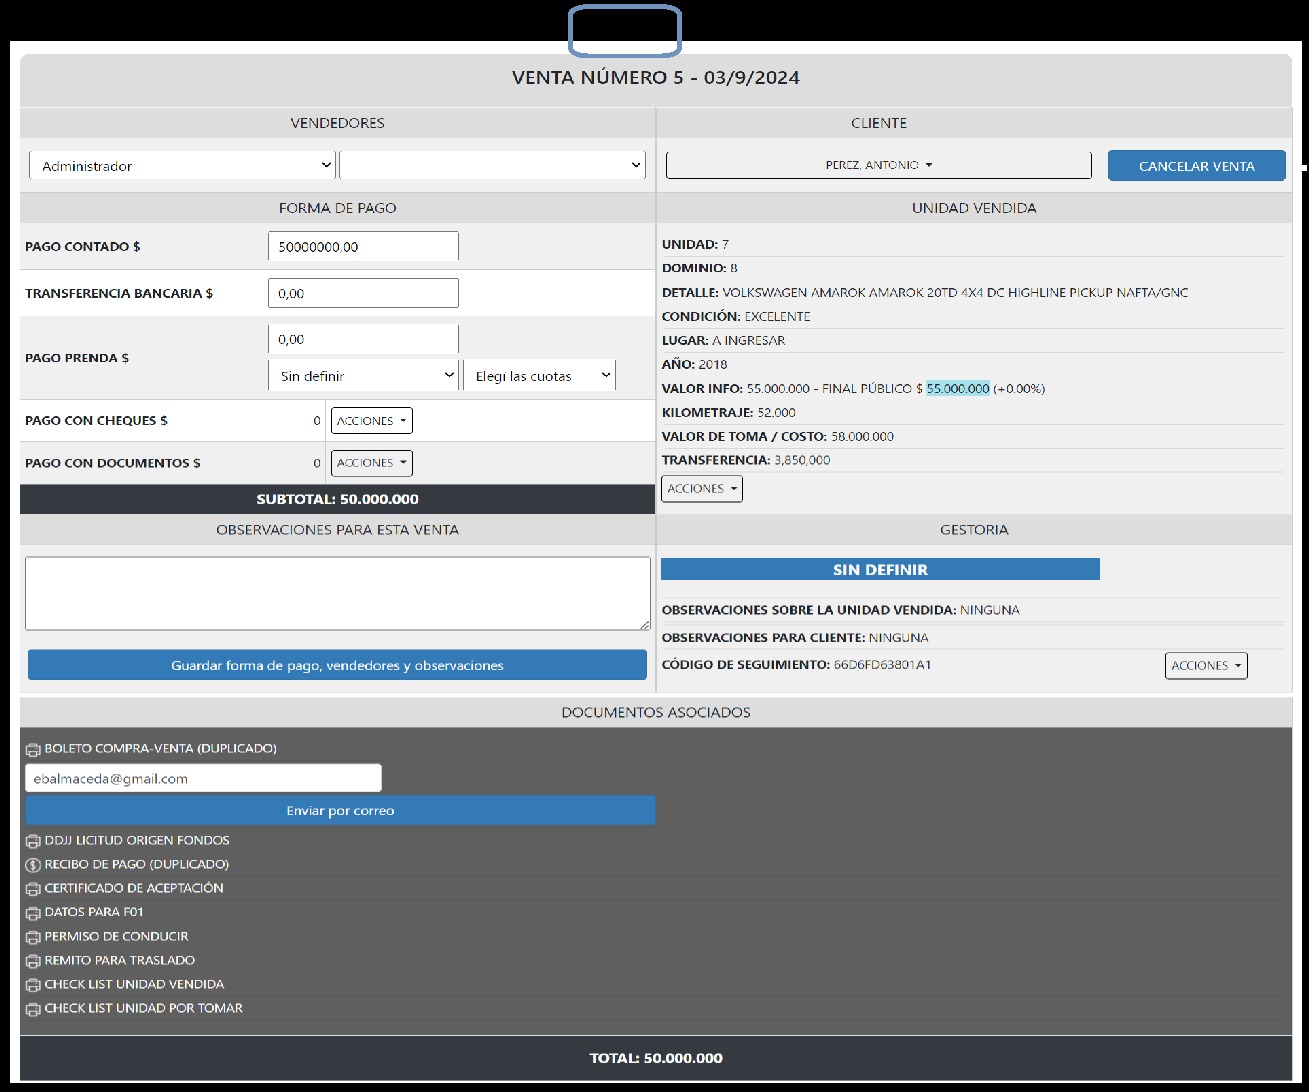1309x1092 pixels.
Task: Click the TOTAL: 50.000.000 footer text
Action: point(656,1058)
